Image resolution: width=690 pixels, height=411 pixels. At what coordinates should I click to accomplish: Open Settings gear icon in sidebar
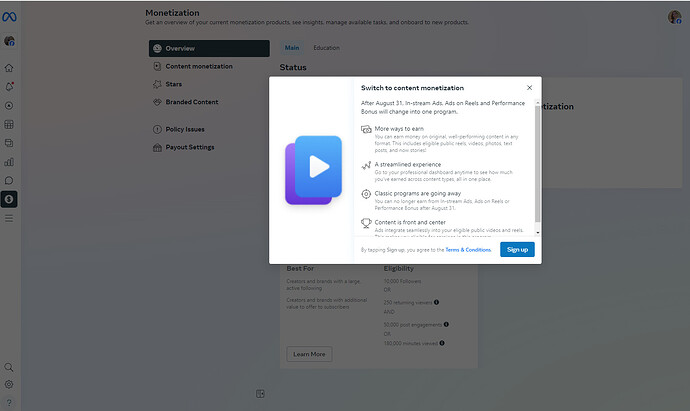9,384
